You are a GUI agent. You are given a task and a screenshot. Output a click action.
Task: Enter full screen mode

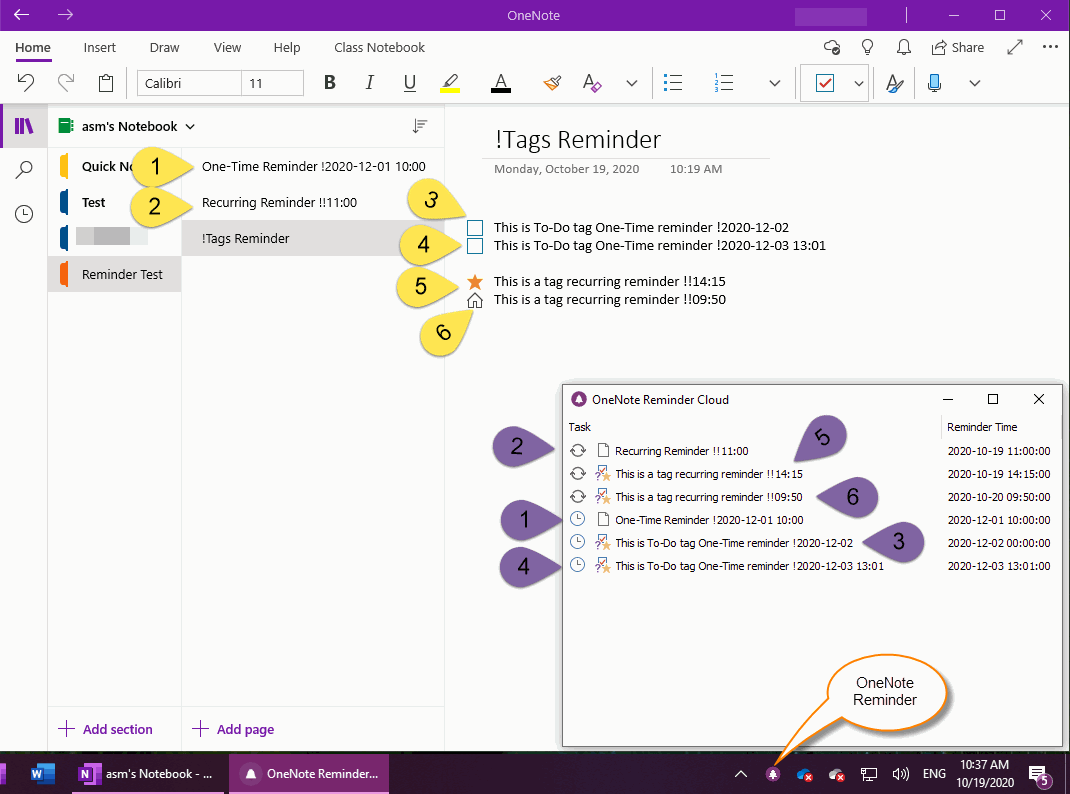tap(1015, 47)
